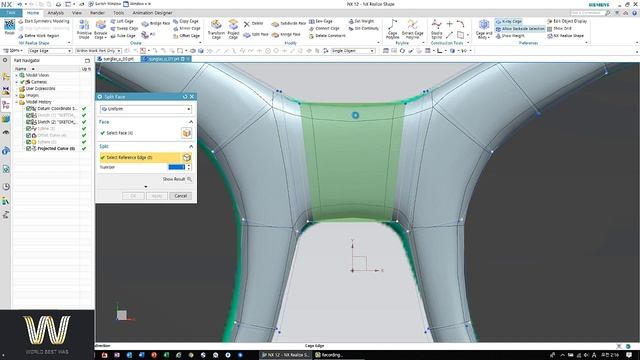Viewport: 640px width, 360px height.
Task: Expand the Model Views tree node
Action: point(17,76)
